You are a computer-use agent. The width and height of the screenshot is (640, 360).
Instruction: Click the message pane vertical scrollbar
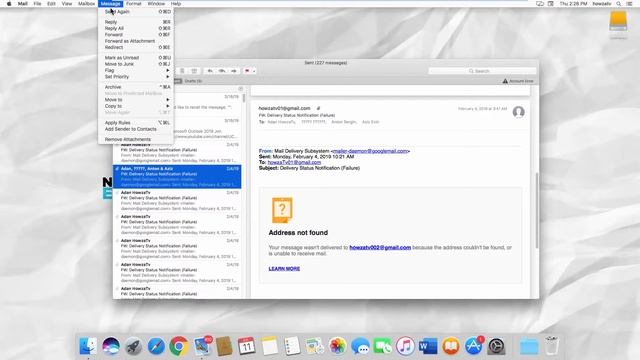pyautogui.click(x=536, y=210)
